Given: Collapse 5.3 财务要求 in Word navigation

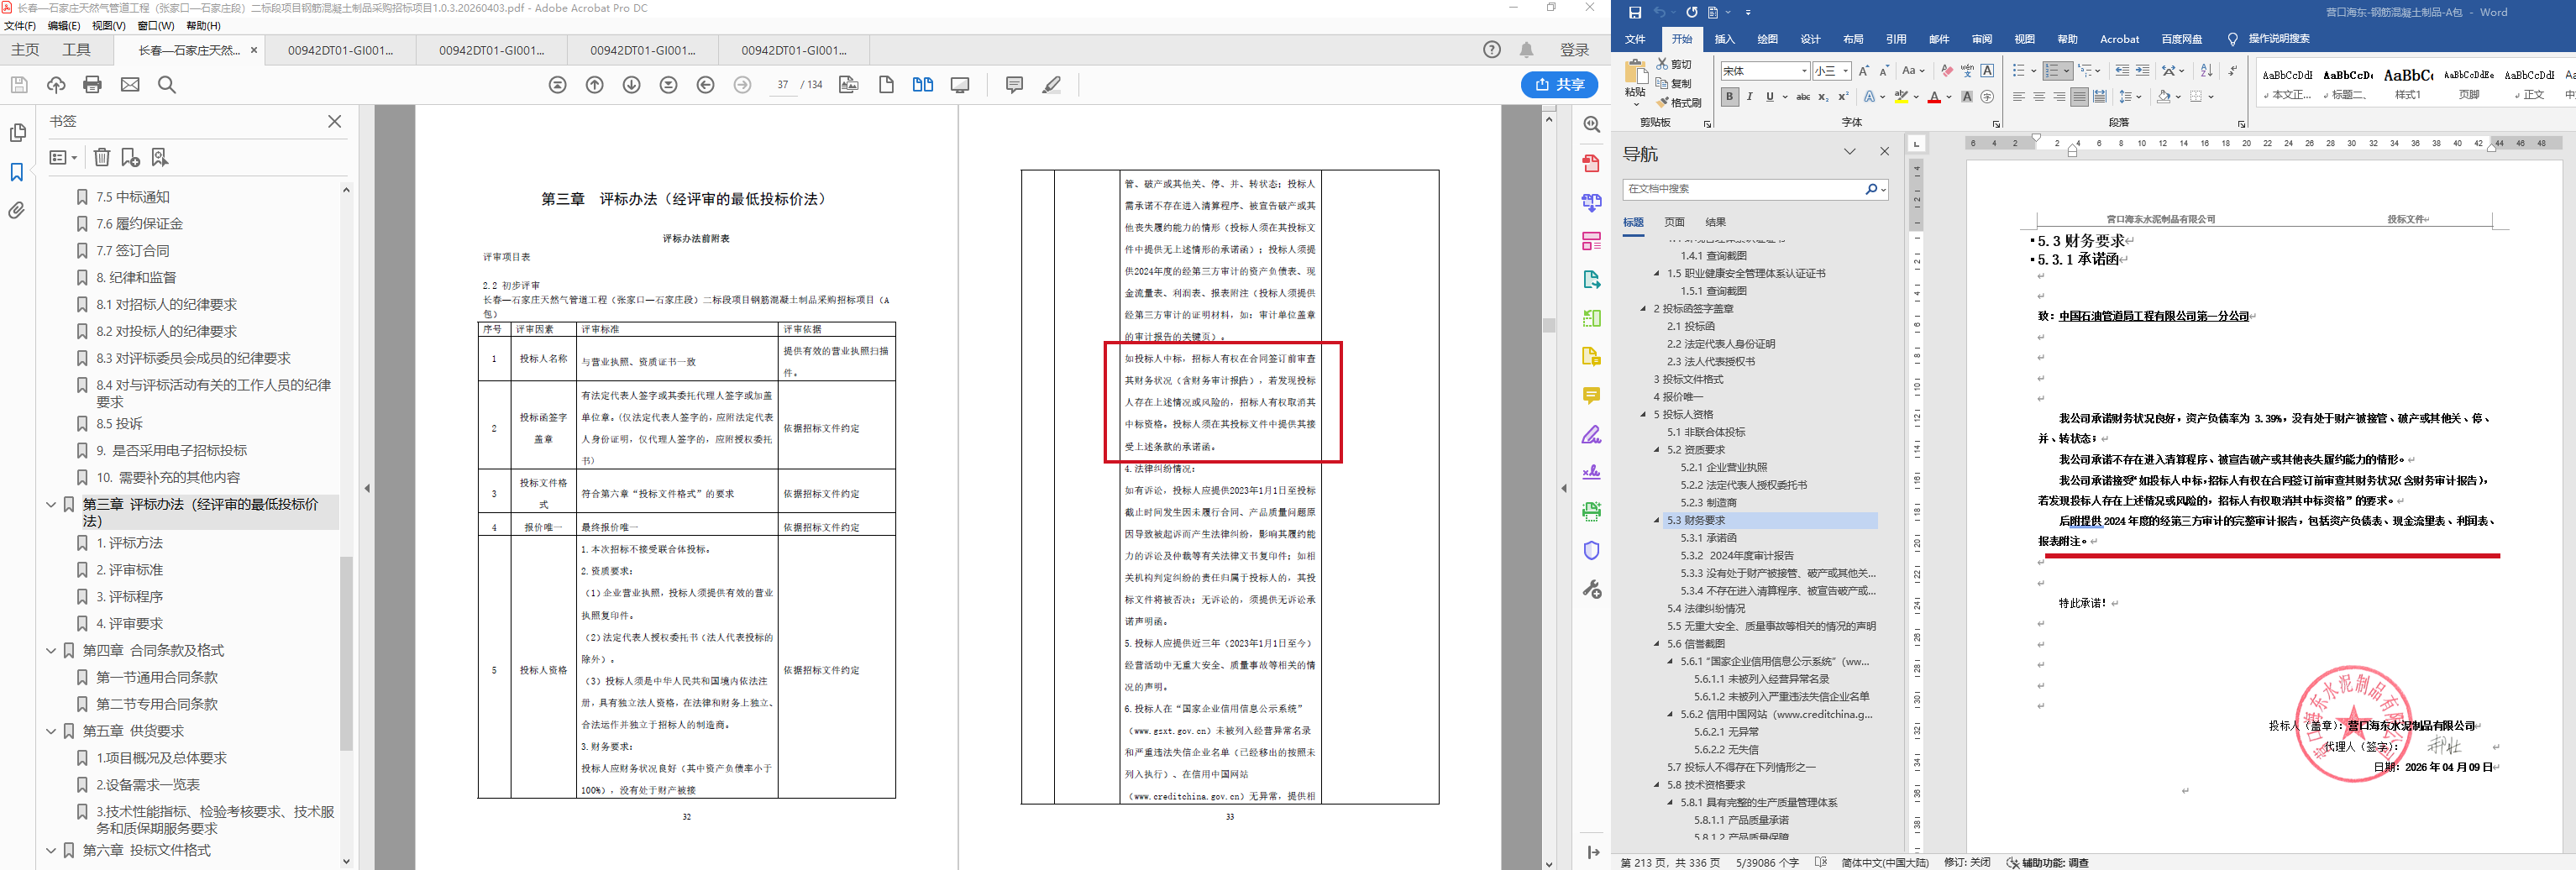Looking at the screenshot, I should pyautogui.click(x=1657, y=520).
